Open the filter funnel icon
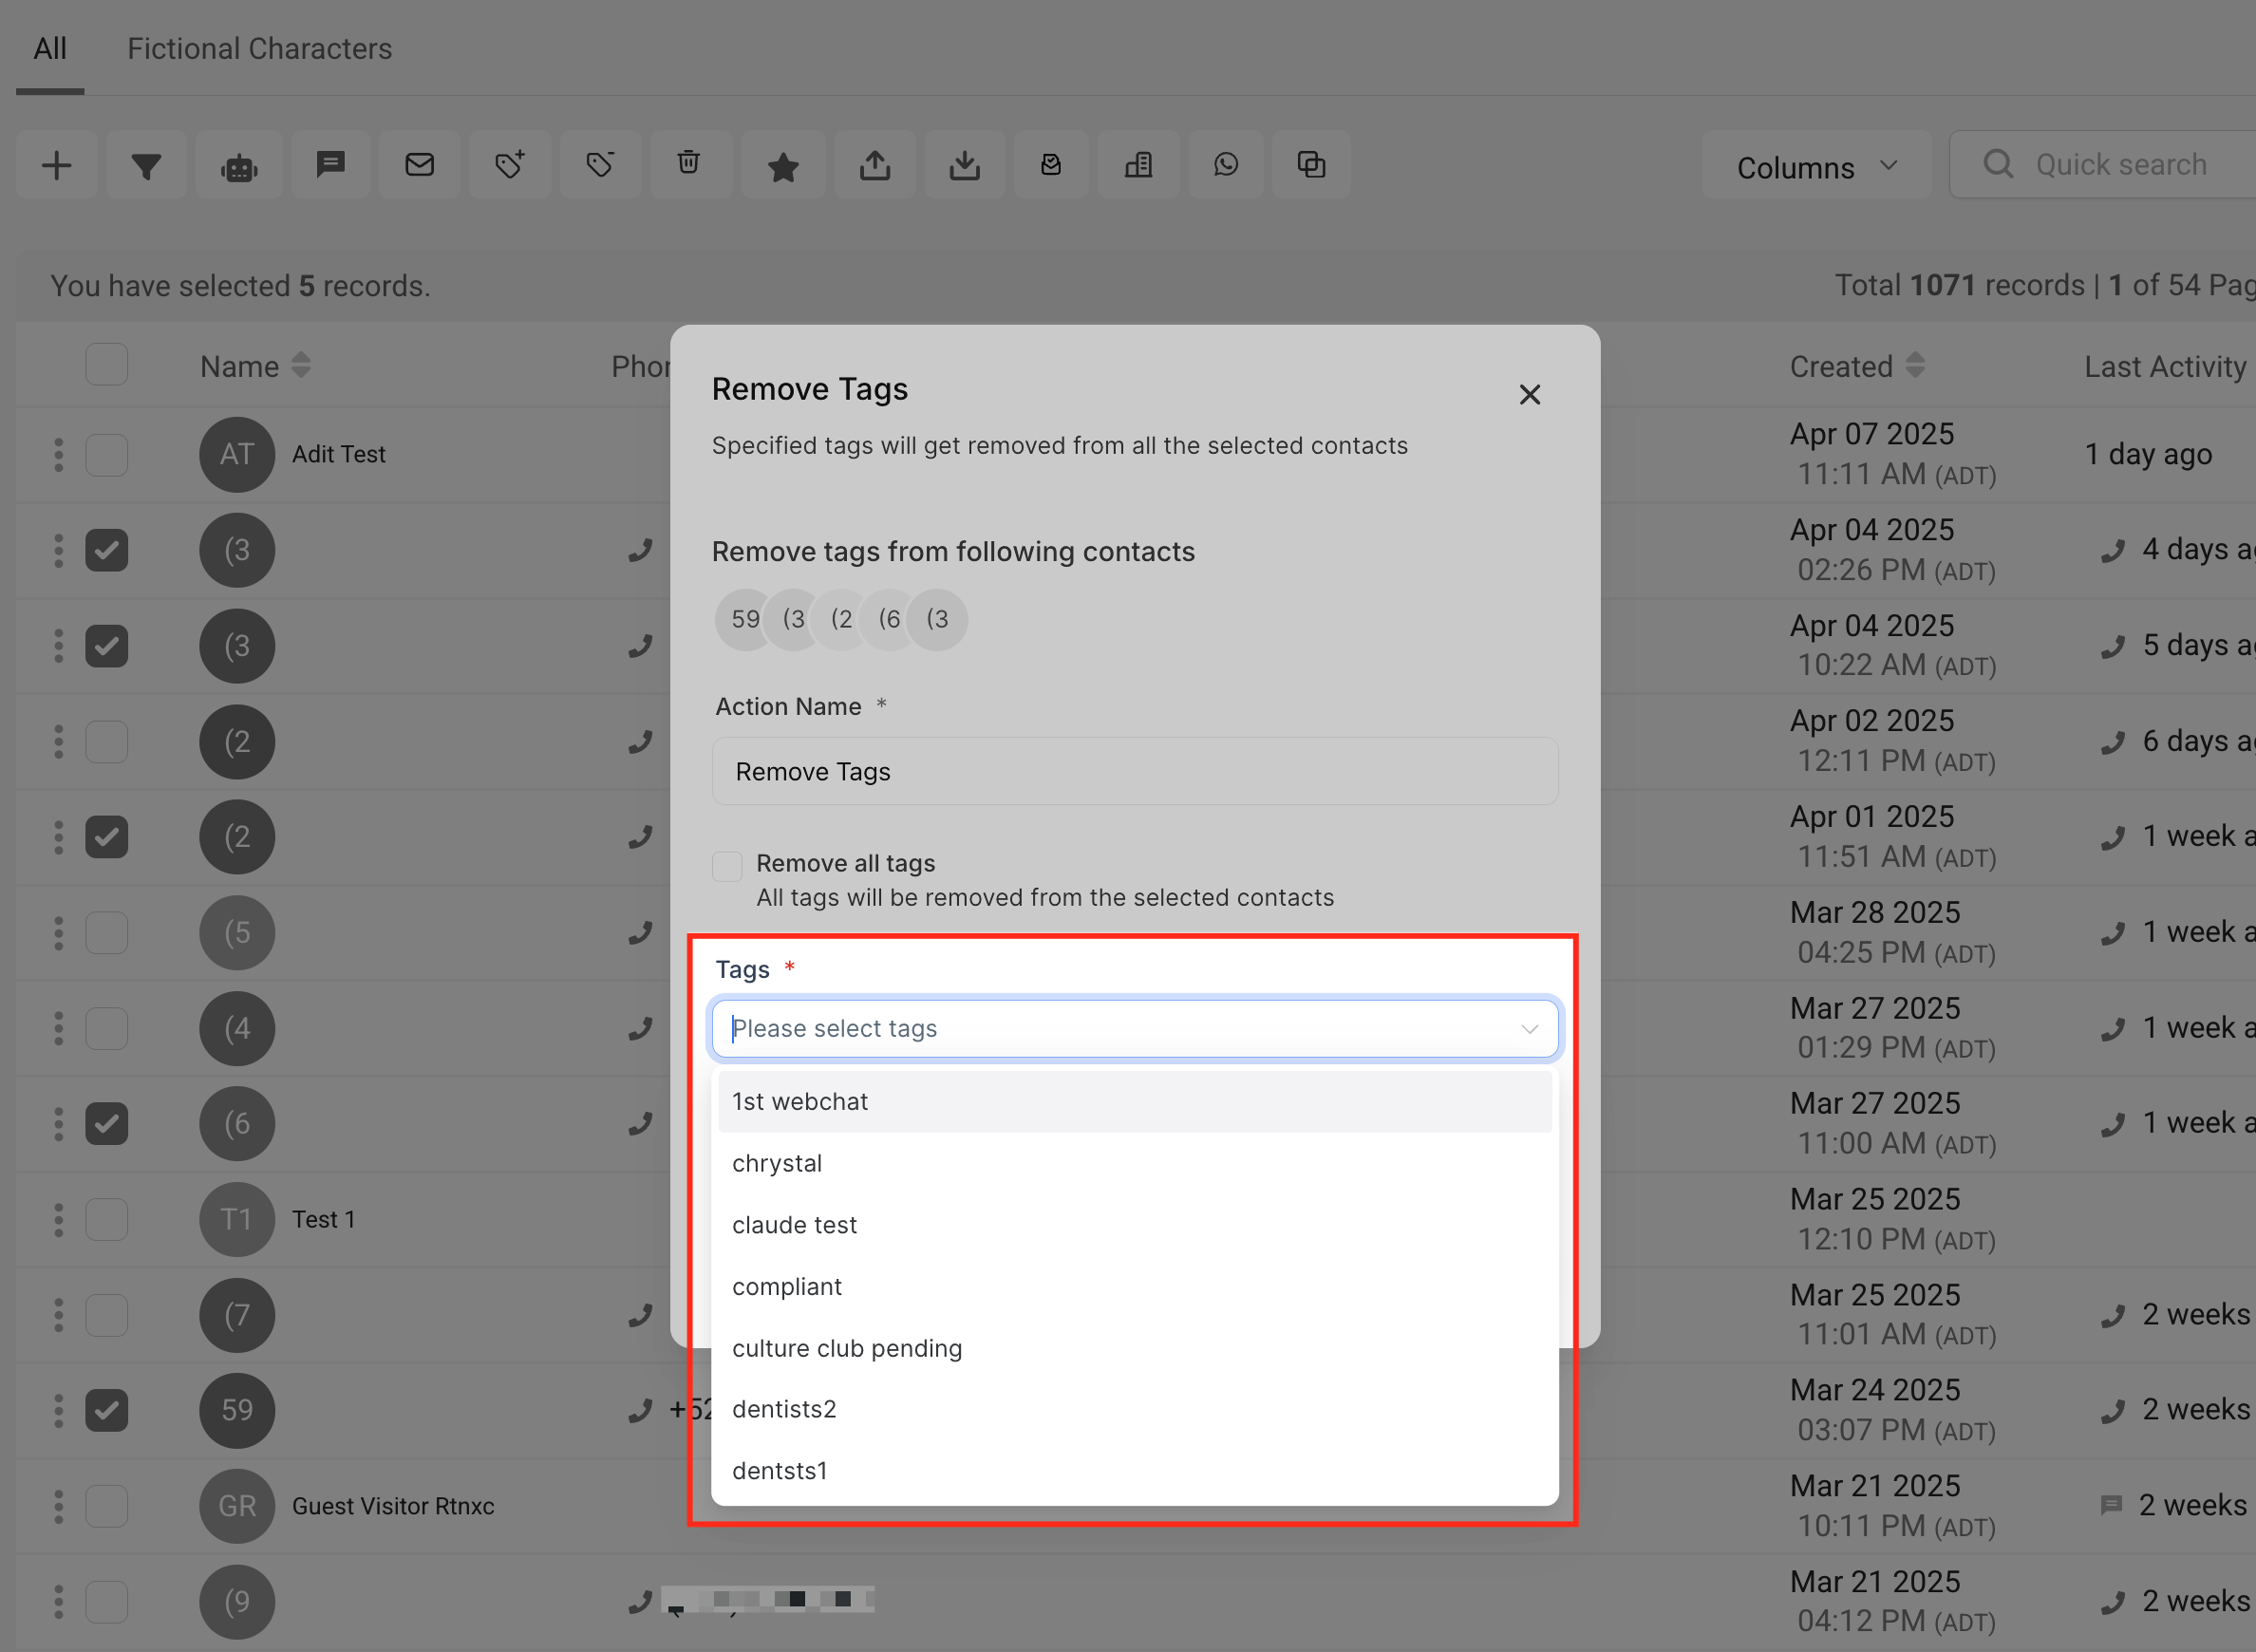 click(x=146, y=165)
